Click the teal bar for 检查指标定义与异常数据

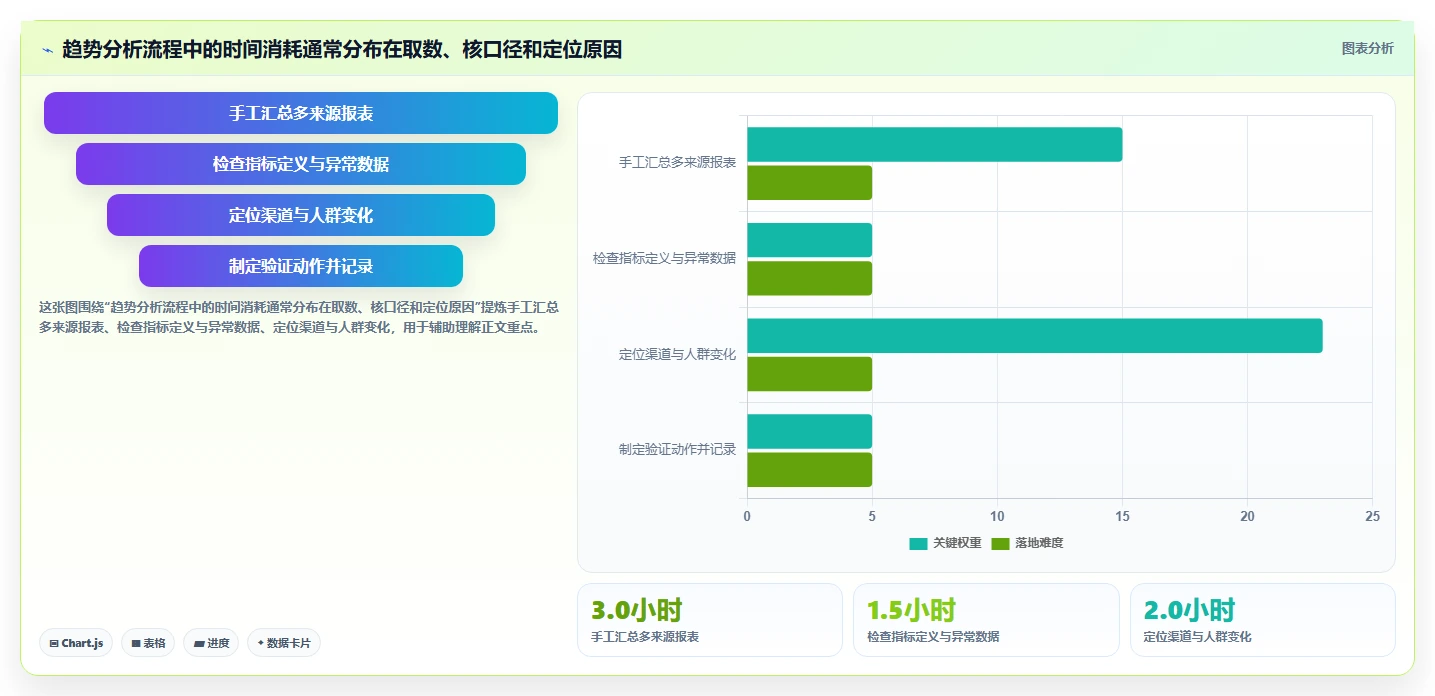click(x=809, y=240)
